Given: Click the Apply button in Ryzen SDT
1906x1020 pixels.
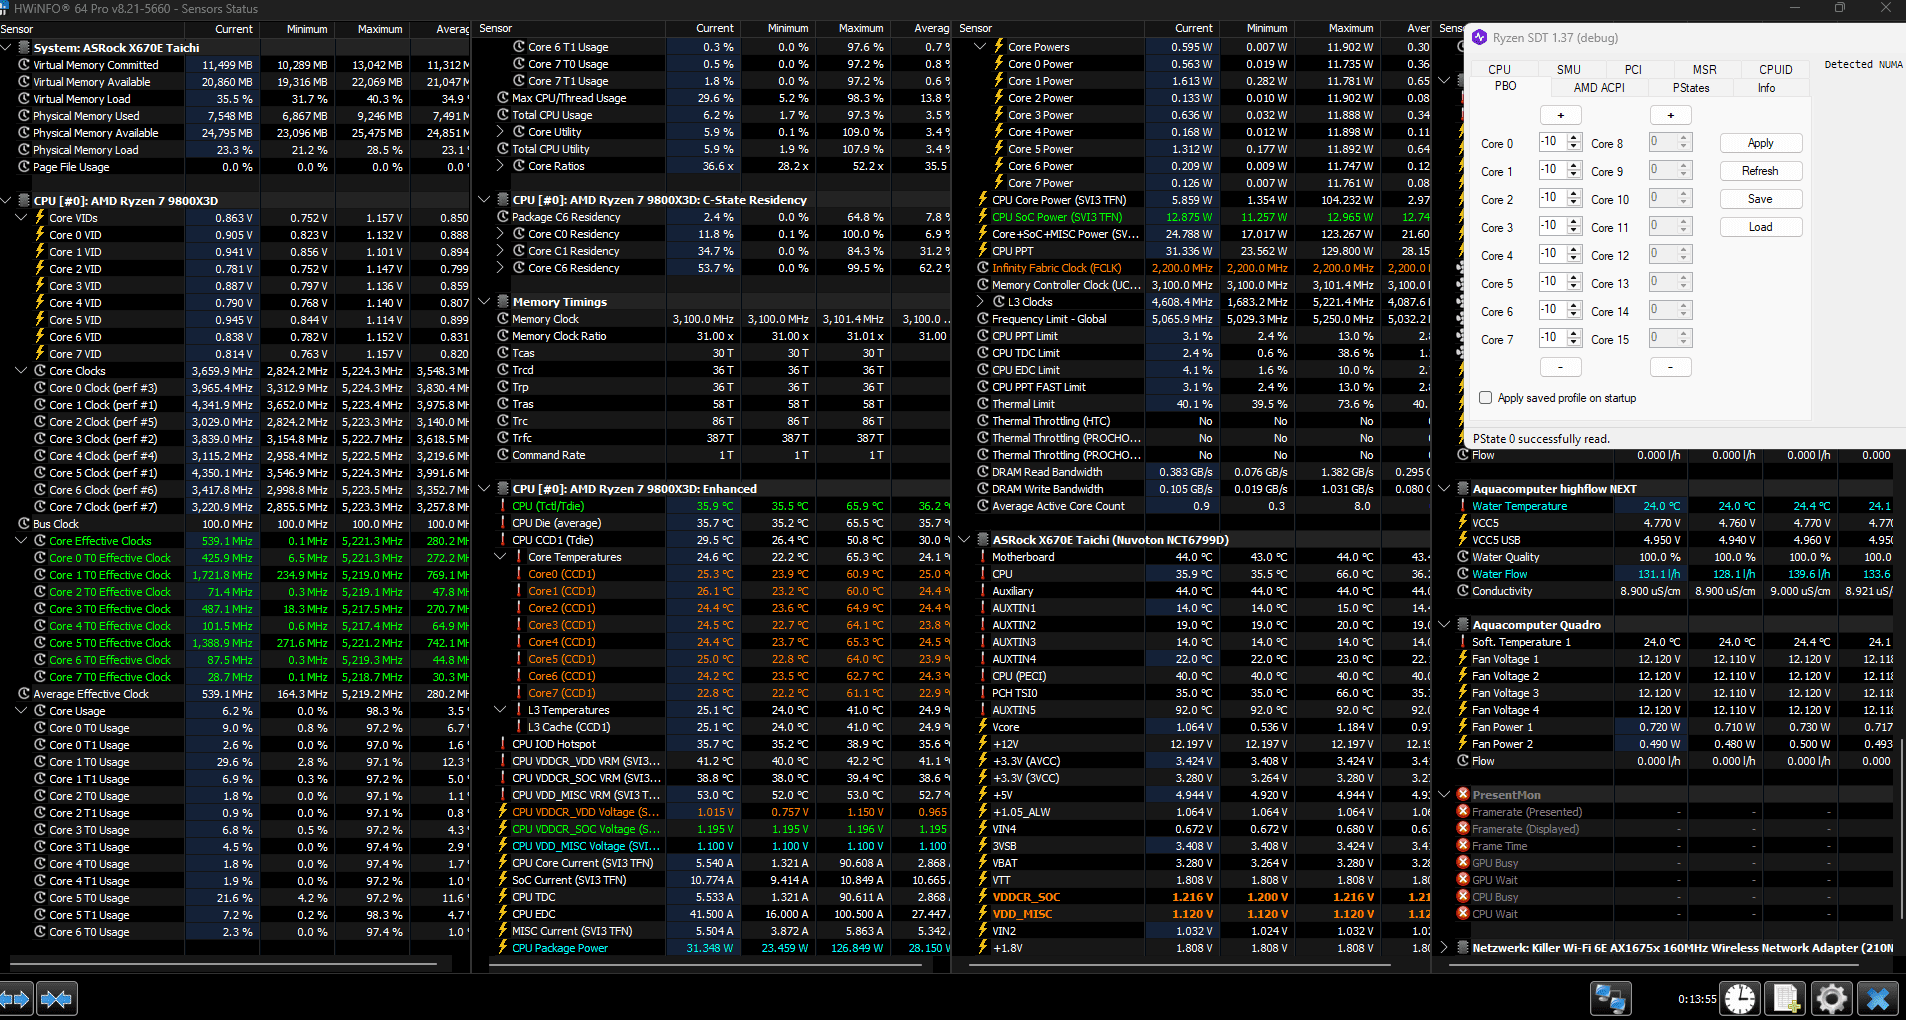Looking at the screenshot, I should (1761, 143).
